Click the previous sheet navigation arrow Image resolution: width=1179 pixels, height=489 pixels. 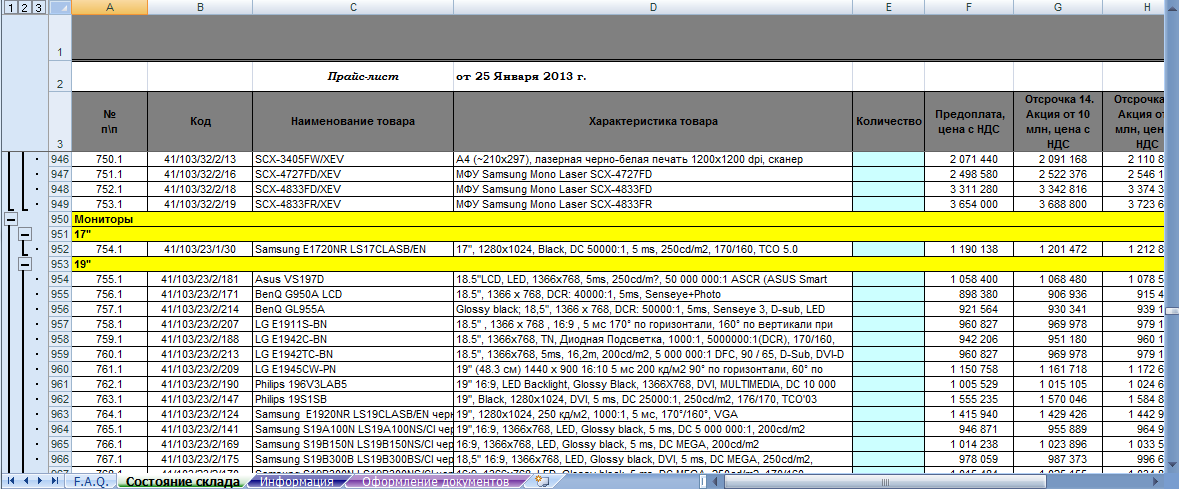pos(25,481)
